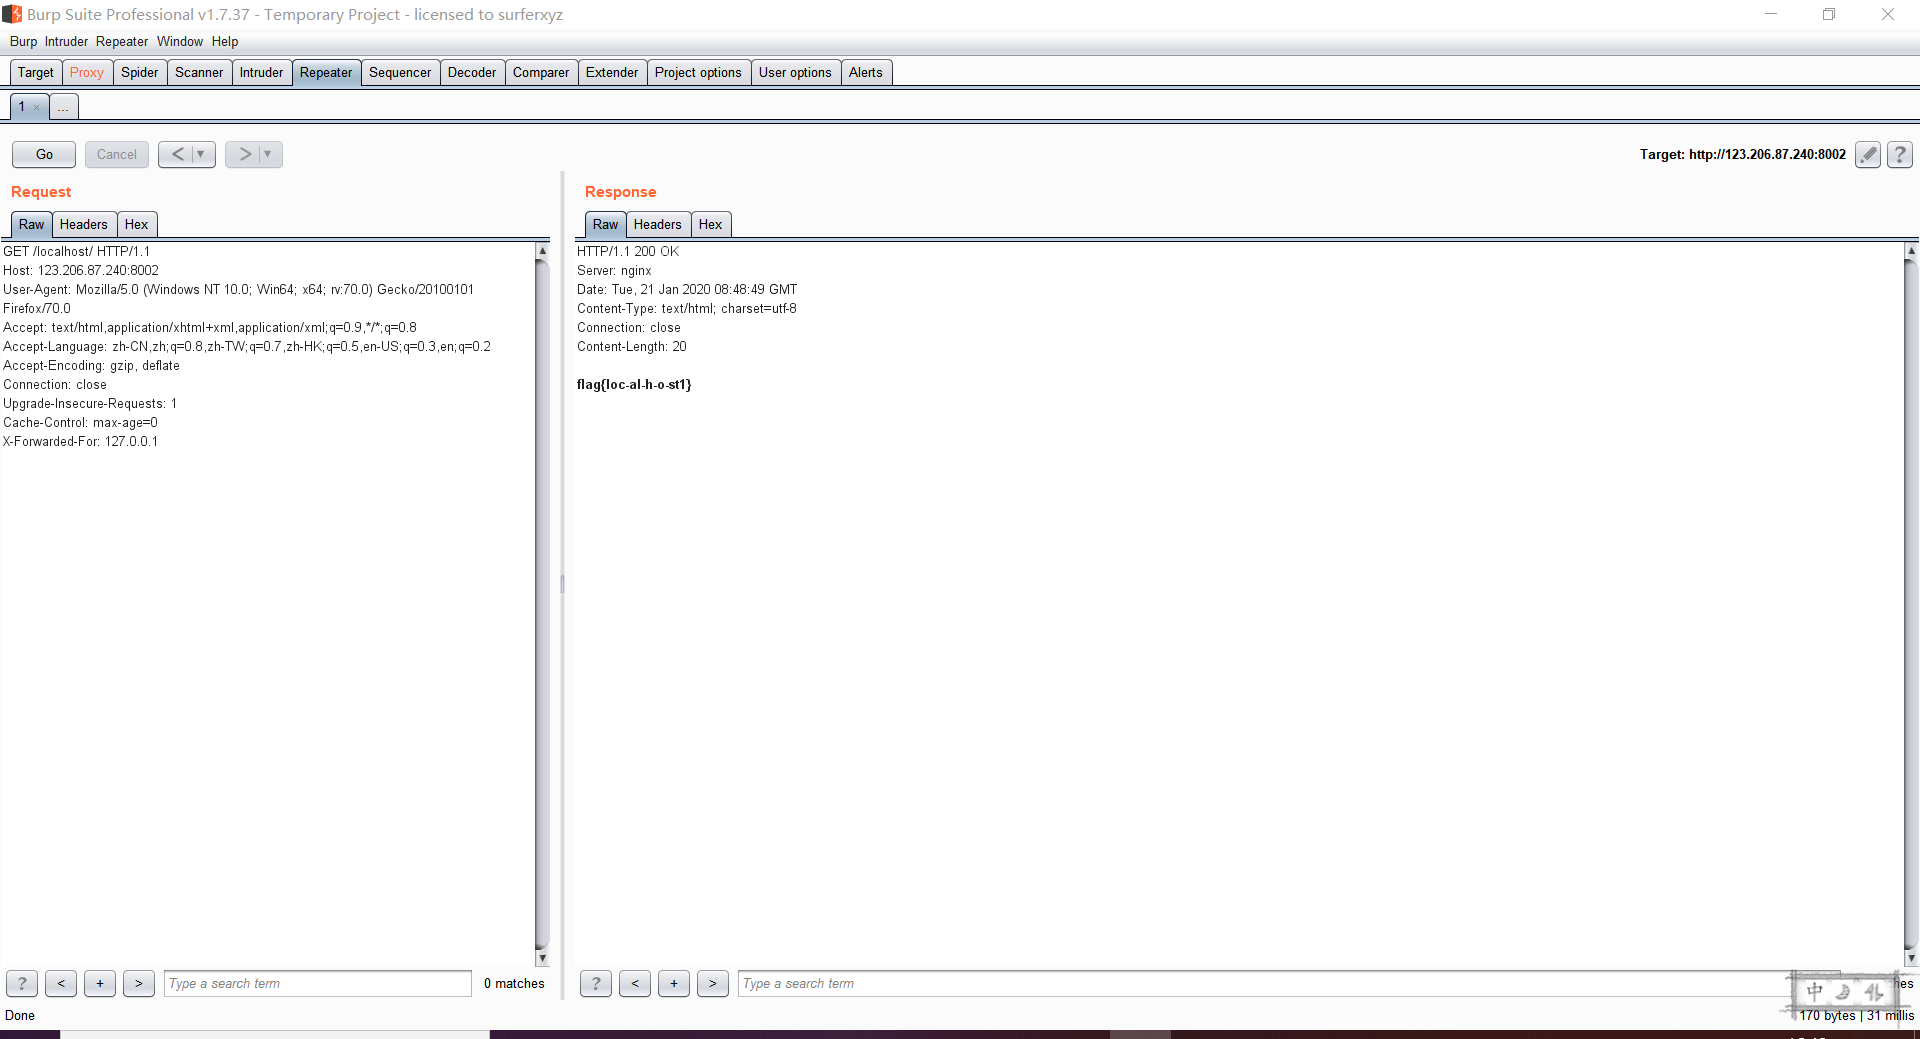This screenshot has width=1920, height=1039.
Task: Switch to the Intruder tool tab
Action: [x=261, y=72]
